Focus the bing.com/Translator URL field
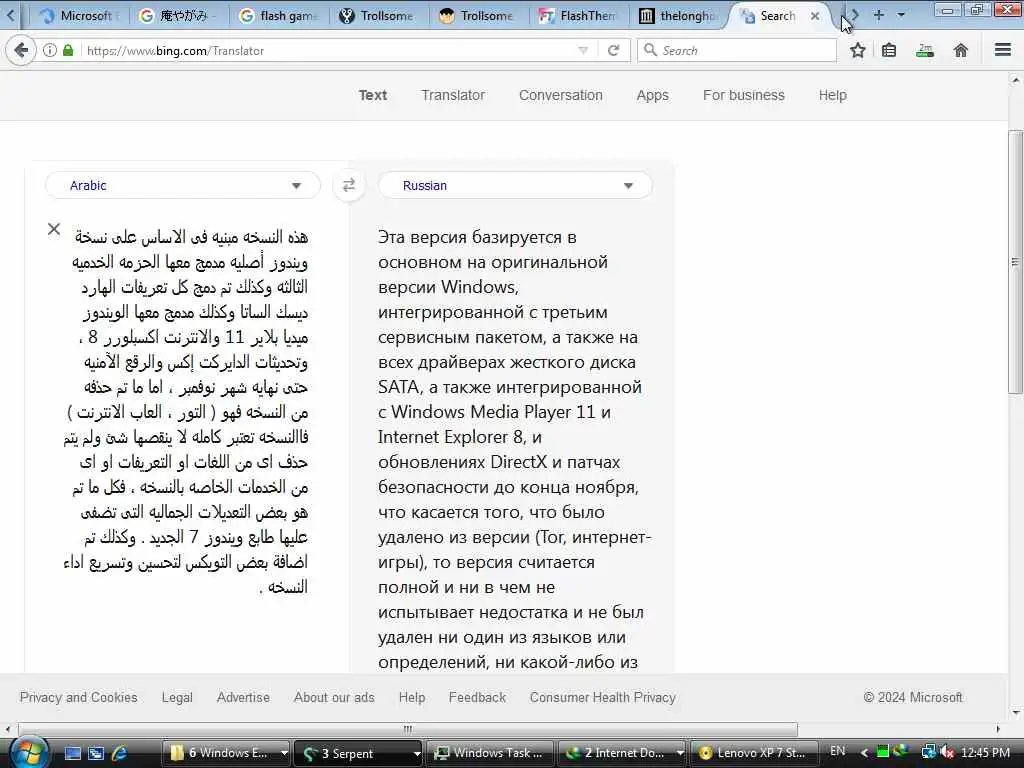The height and width of the screenshot is (768, 1024). click(x=327, y=50)
